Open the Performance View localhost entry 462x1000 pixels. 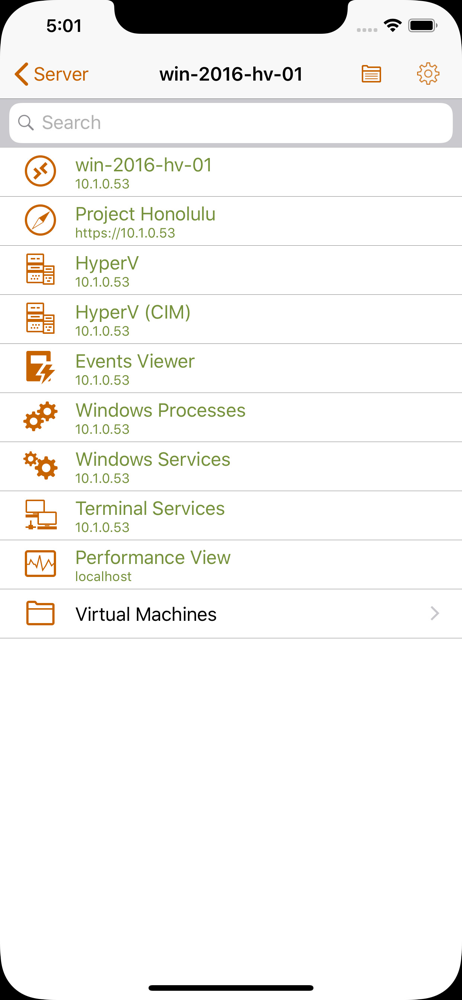point(231,565)
